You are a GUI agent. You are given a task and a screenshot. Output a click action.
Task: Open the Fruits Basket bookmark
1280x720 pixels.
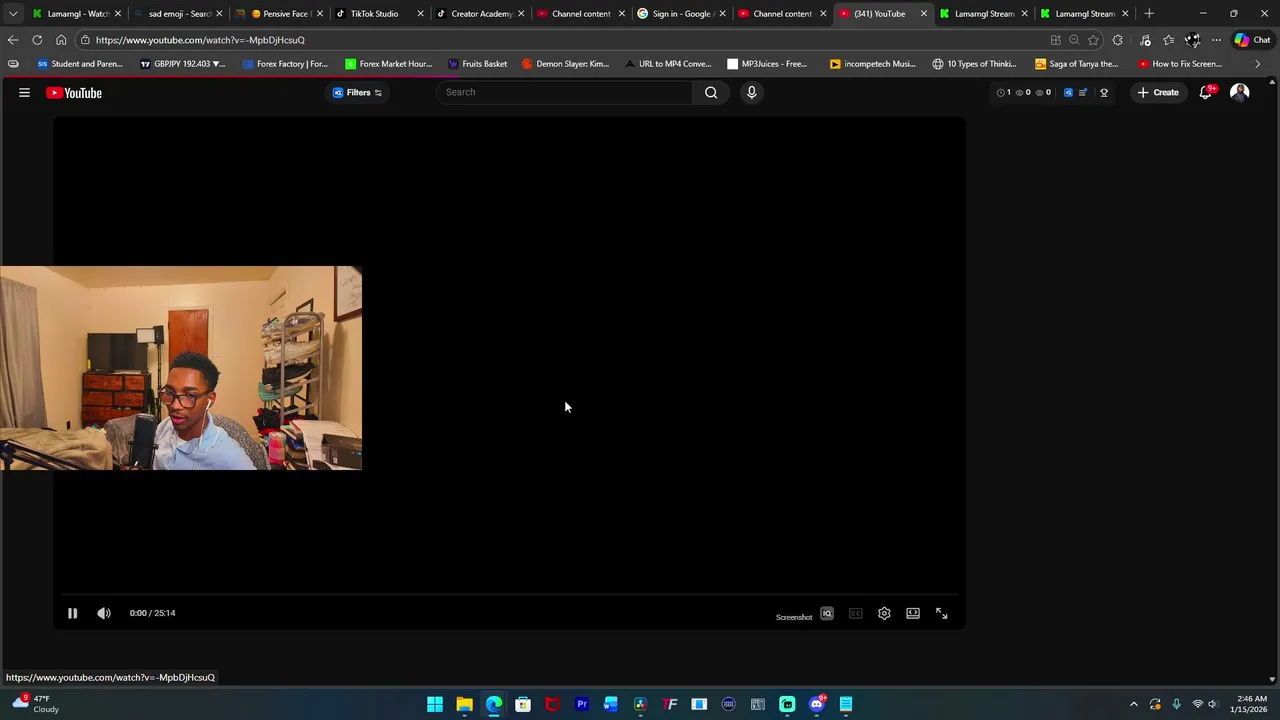point(477,64)
